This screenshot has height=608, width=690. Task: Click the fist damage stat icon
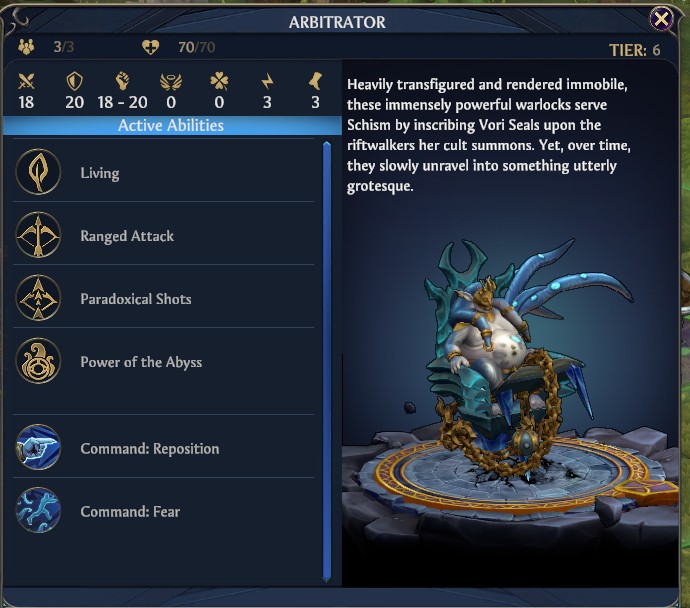[x=122, y=81]
